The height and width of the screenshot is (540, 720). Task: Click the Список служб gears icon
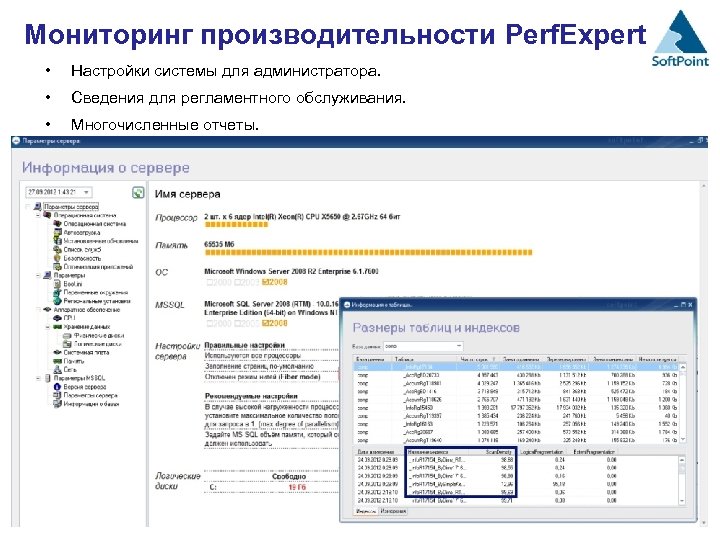57,249
